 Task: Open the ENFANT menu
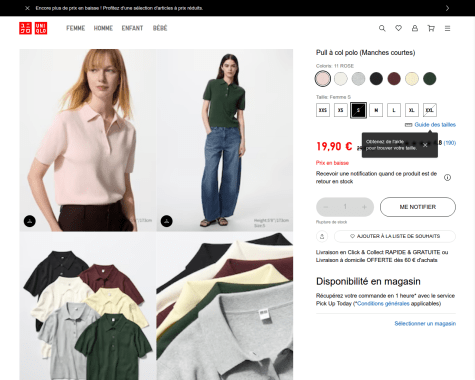click(x=132, y=28)
